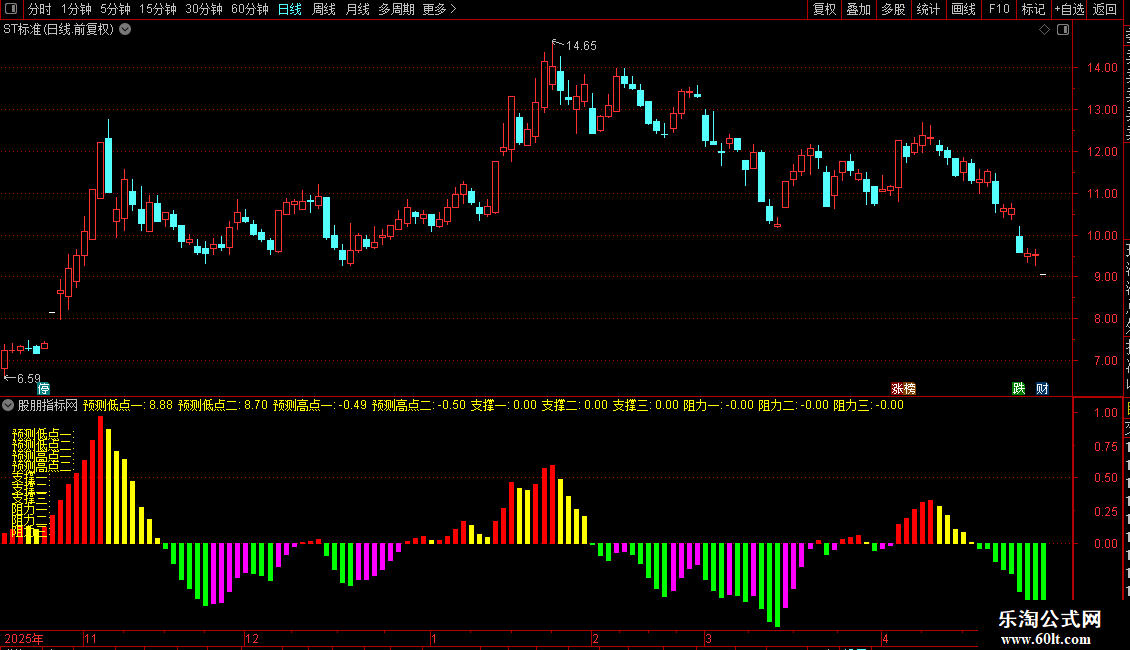The height and width of the screenshot is (650, 1130).
Task: Open the 多周期 multi-period view
Action: coord(396,9)
